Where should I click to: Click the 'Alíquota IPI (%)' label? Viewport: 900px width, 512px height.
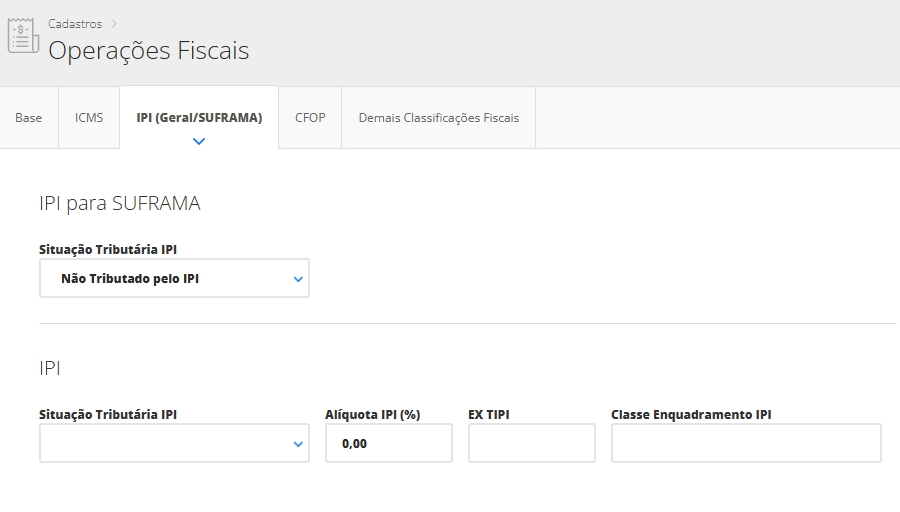coord(372,414)
